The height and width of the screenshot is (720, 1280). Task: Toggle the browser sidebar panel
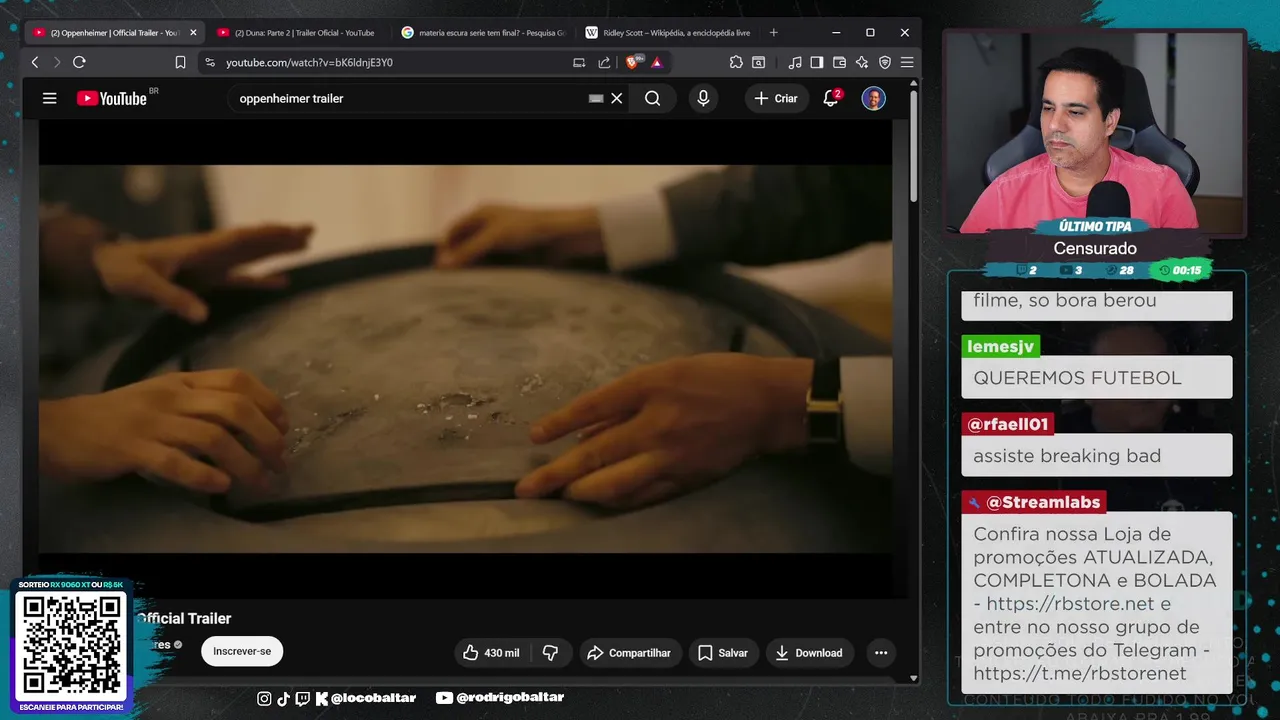(817, 62)
